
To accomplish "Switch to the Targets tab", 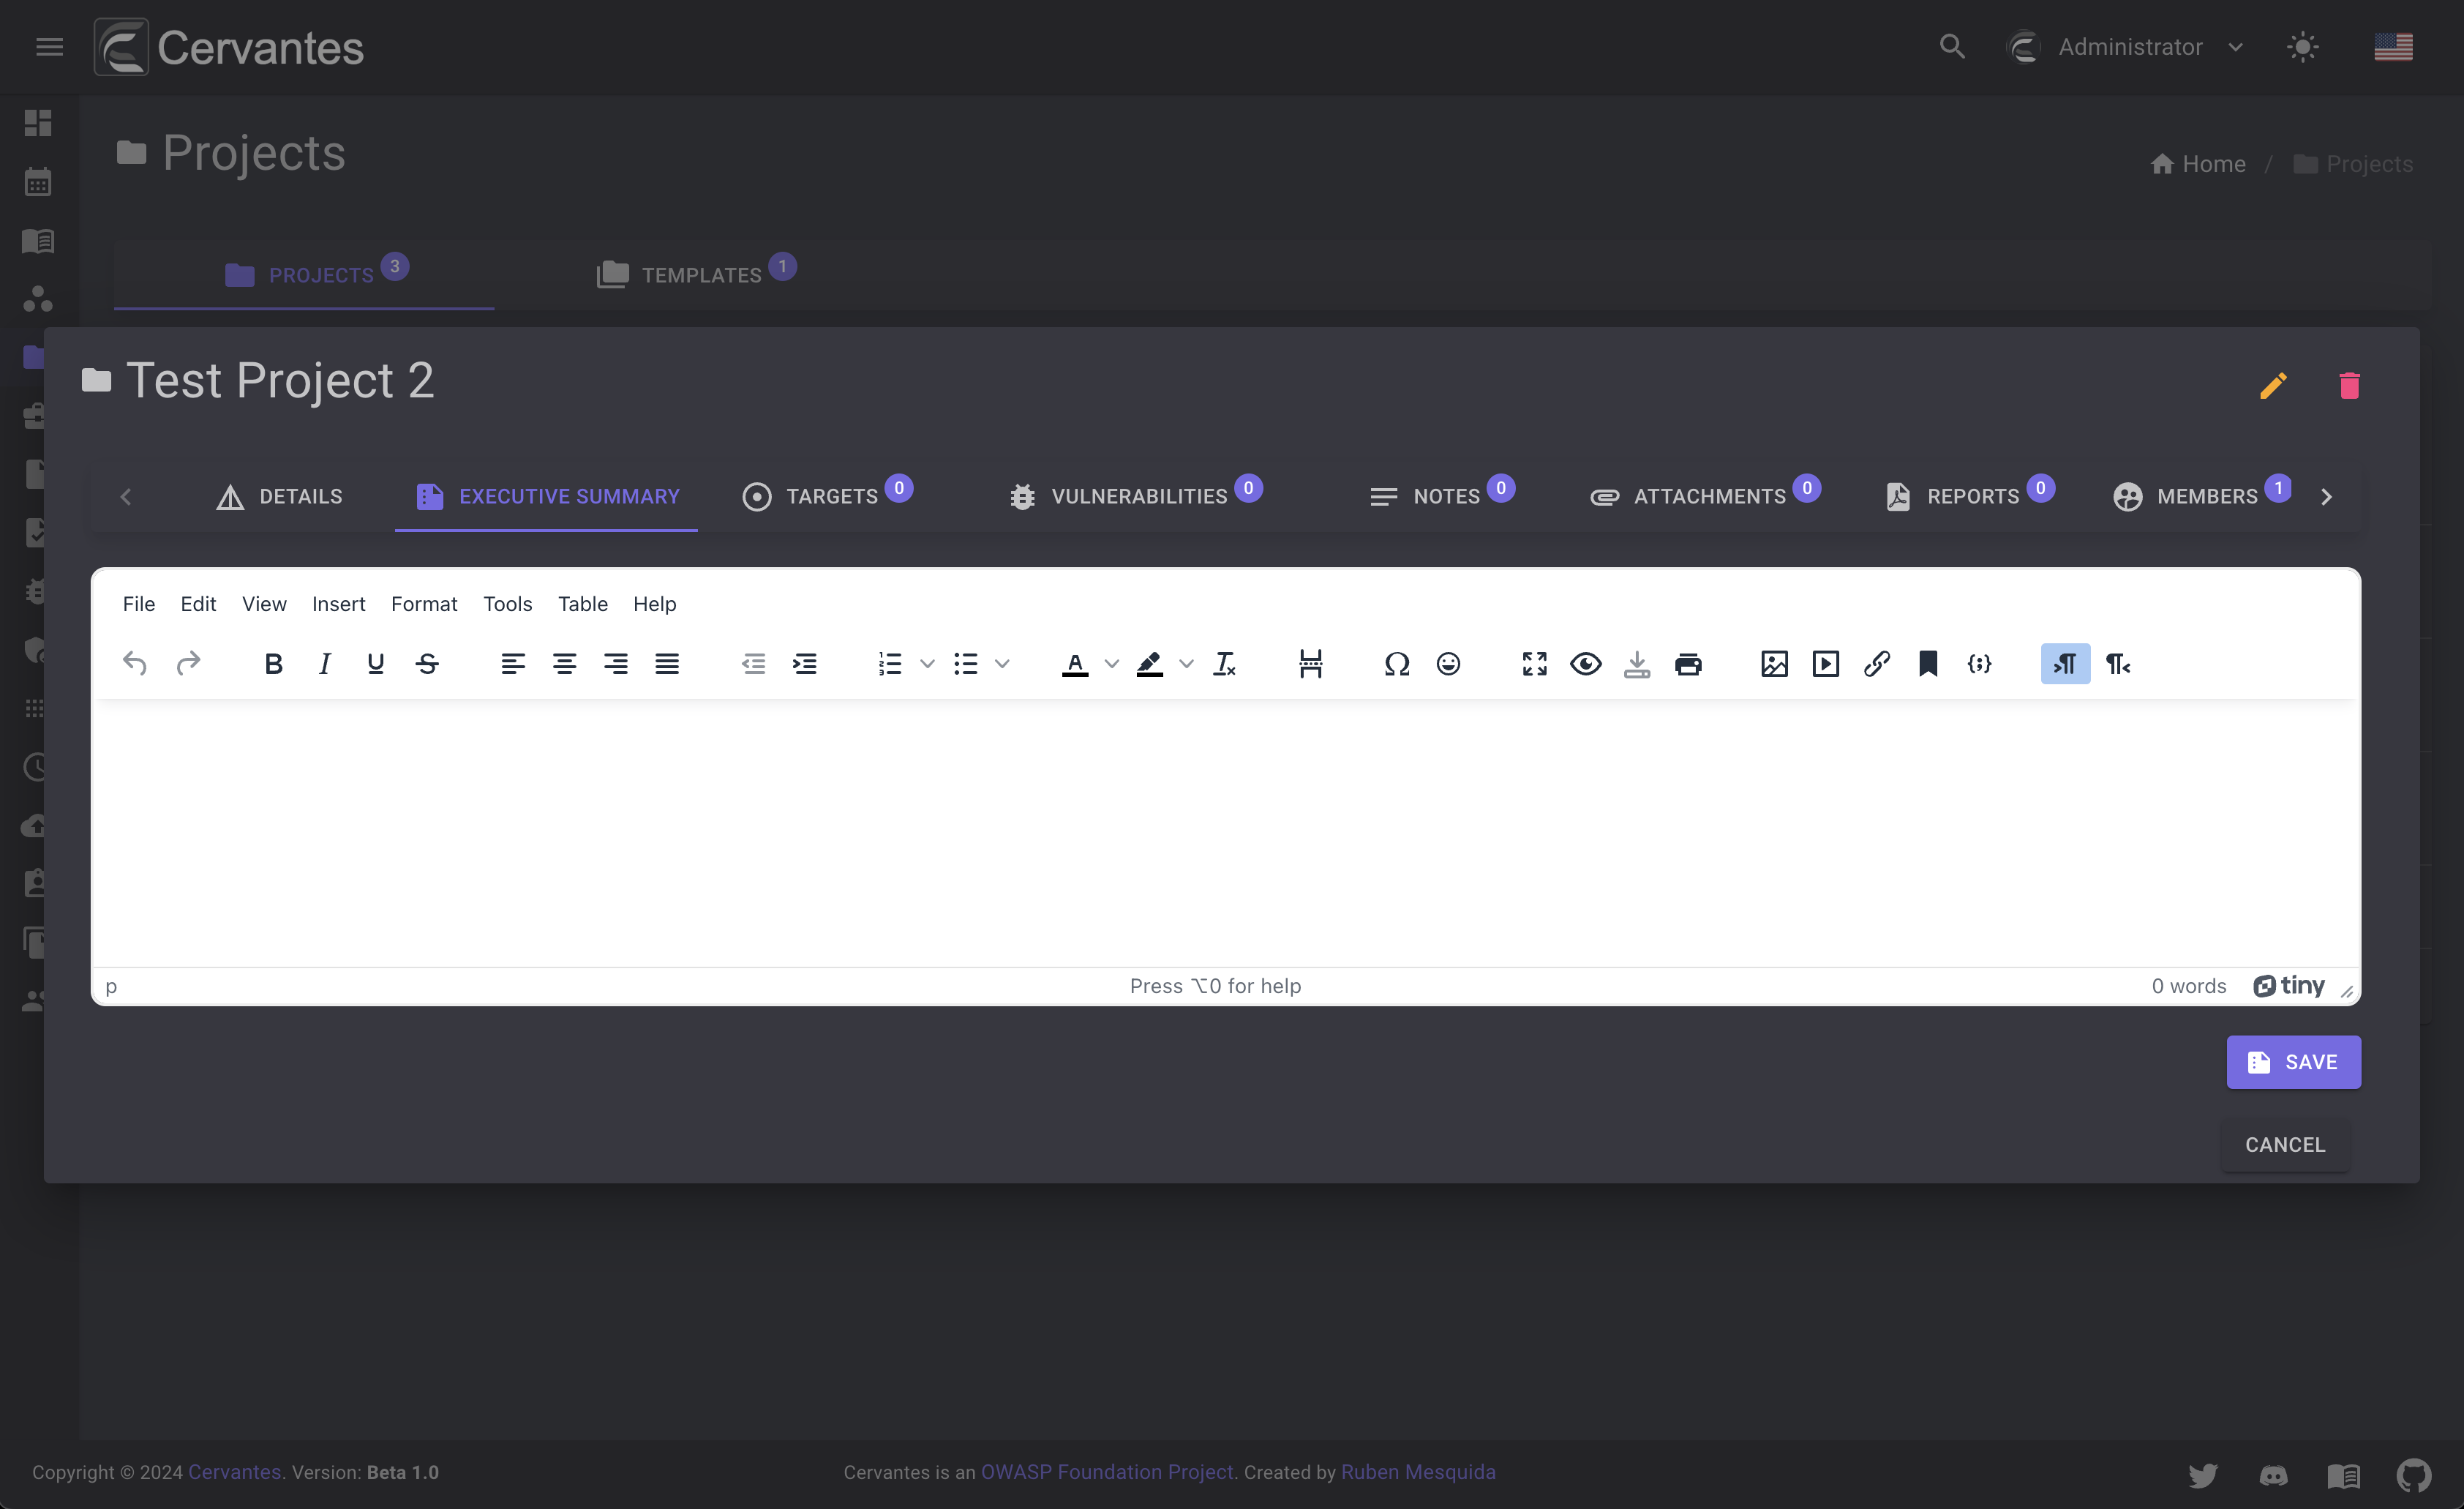I will click(x=828, y=496).
